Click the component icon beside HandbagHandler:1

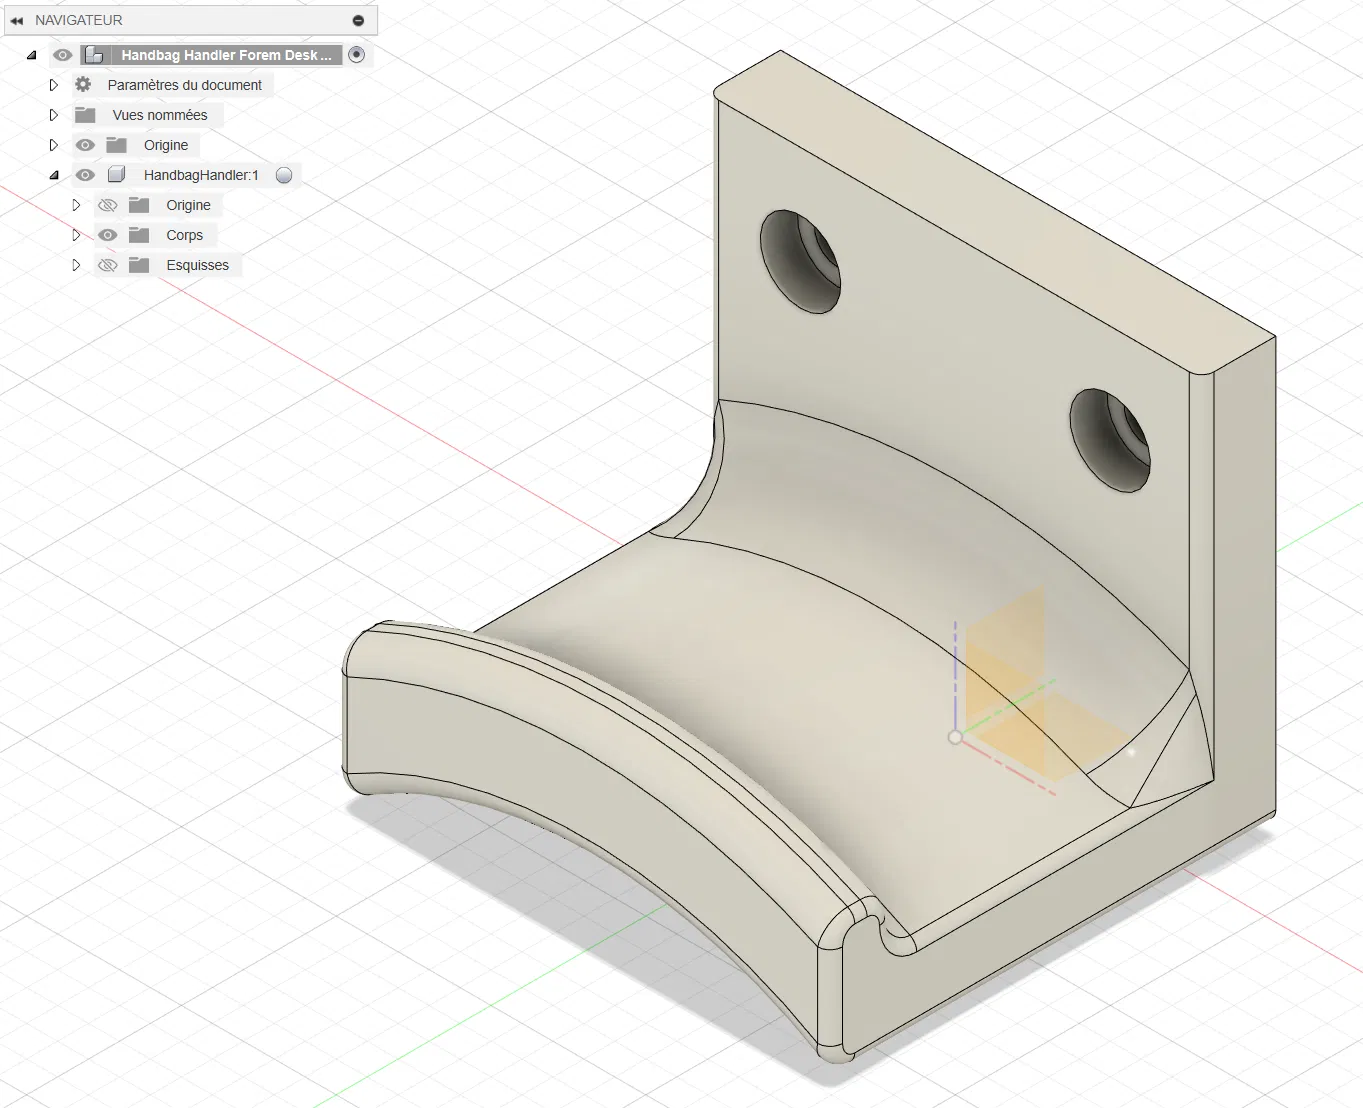tap(117, 175)
